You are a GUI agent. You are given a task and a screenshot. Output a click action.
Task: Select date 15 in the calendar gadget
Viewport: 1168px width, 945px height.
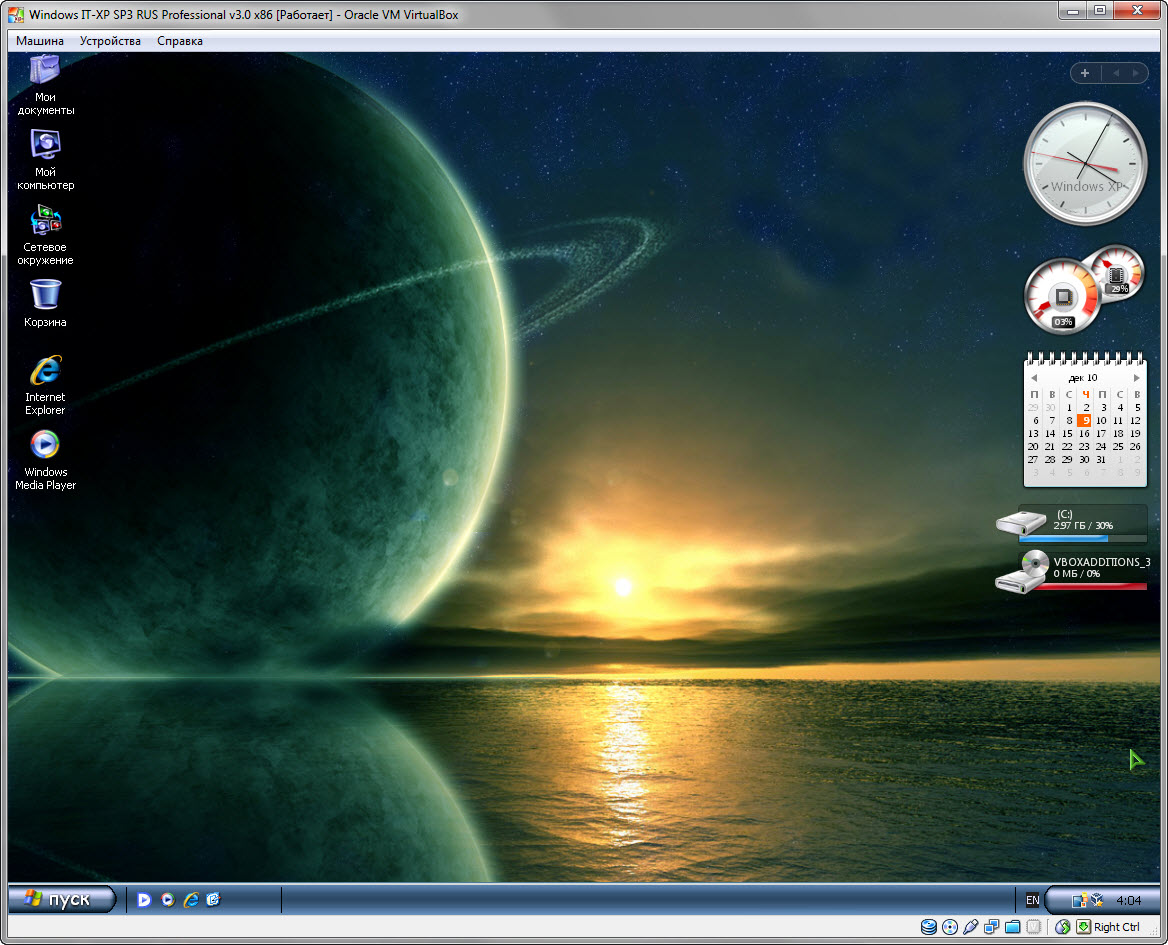(x=1067, y=433)
